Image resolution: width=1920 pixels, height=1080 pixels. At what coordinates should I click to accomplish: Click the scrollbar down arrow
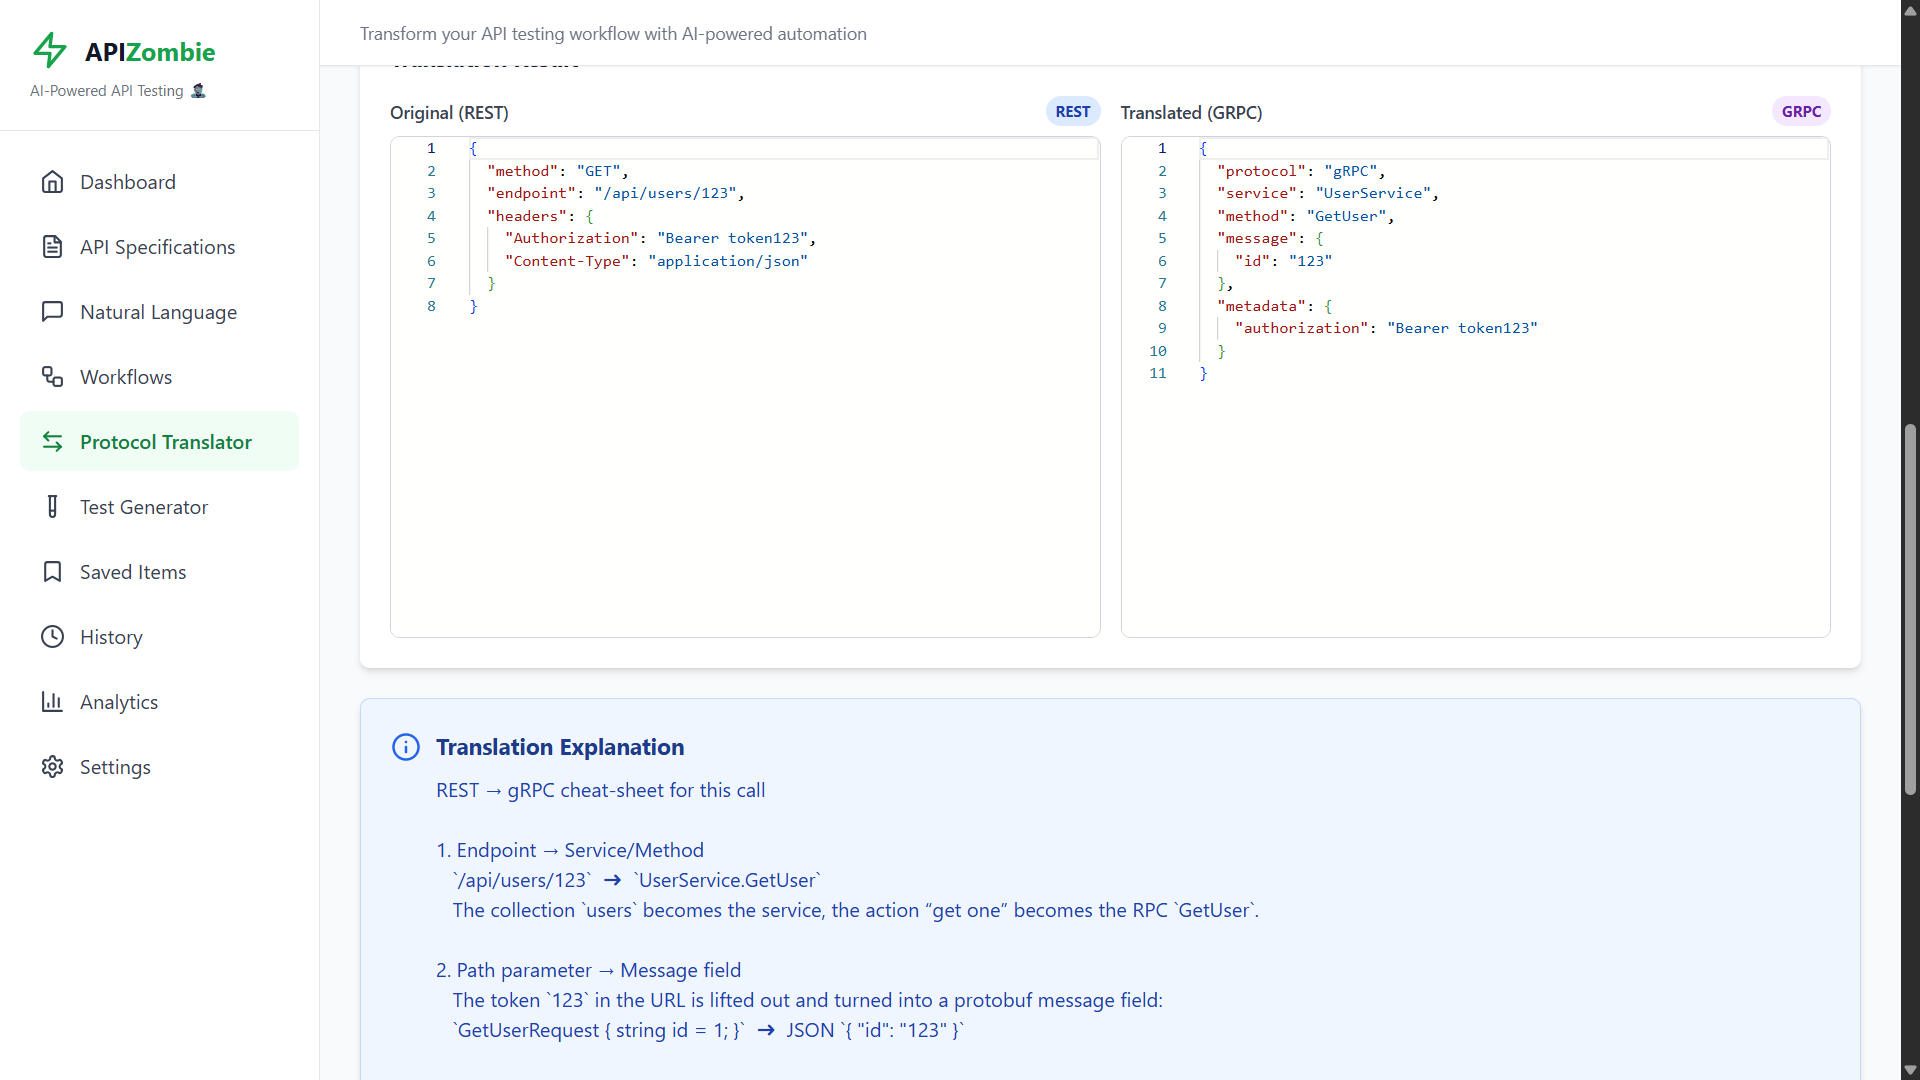pyautogui.click(x=1910, y=1070)
